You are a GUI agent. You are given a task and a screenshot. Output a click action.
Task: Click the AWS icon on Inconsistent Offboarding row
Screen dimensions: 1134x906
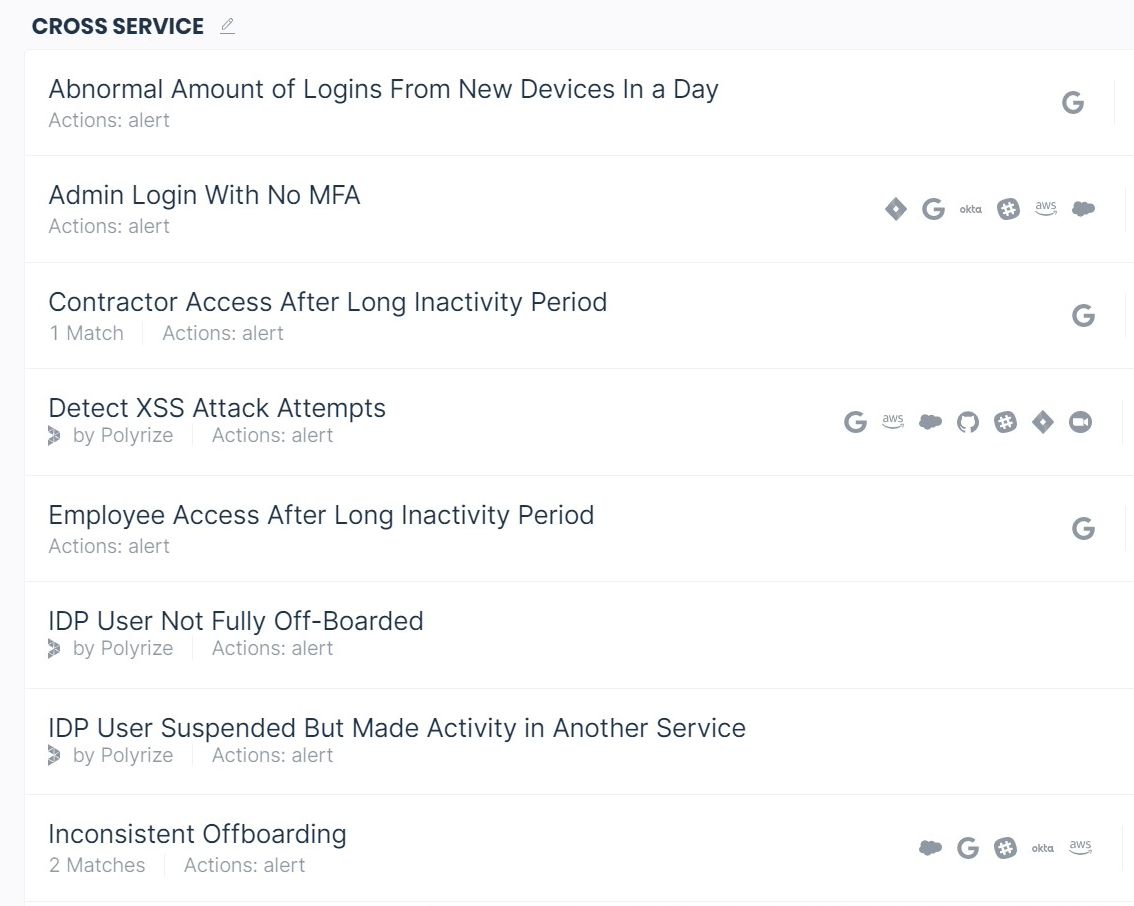pyautogui.click(x=1080, y=846)
